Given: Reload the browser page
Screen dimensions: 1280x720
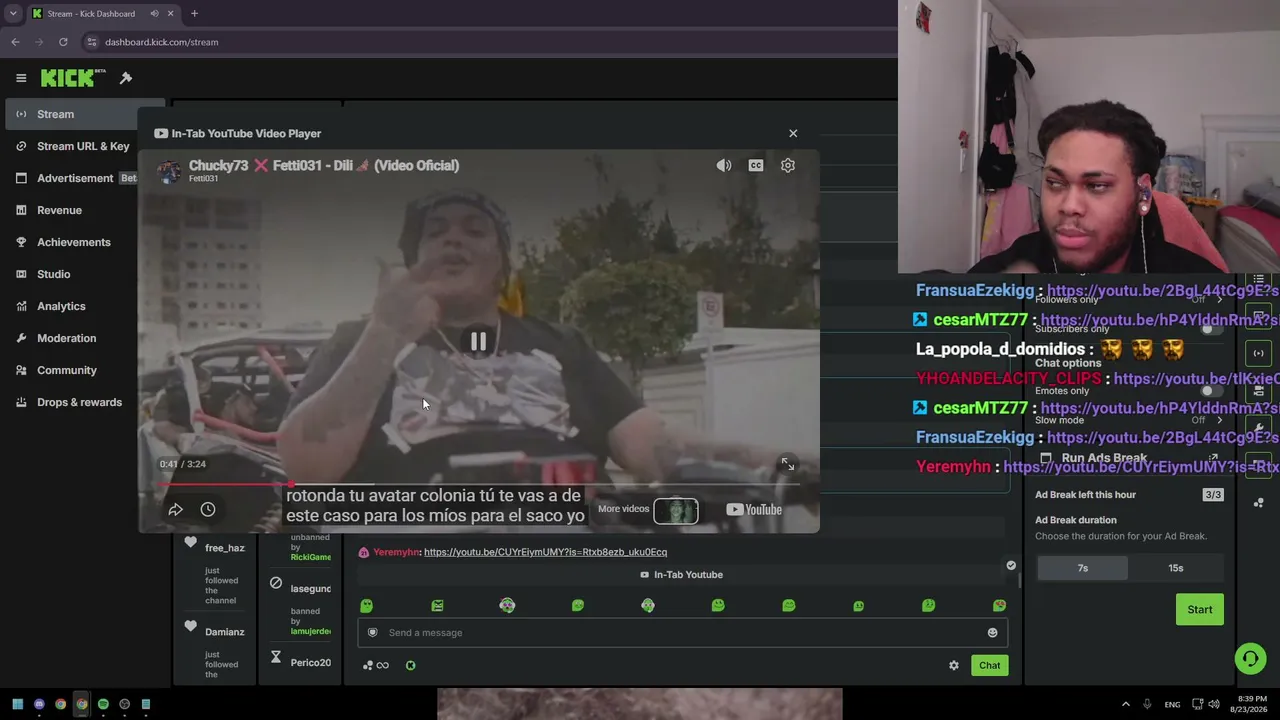Looking at the screenshot, I should (x=63, y=42).
